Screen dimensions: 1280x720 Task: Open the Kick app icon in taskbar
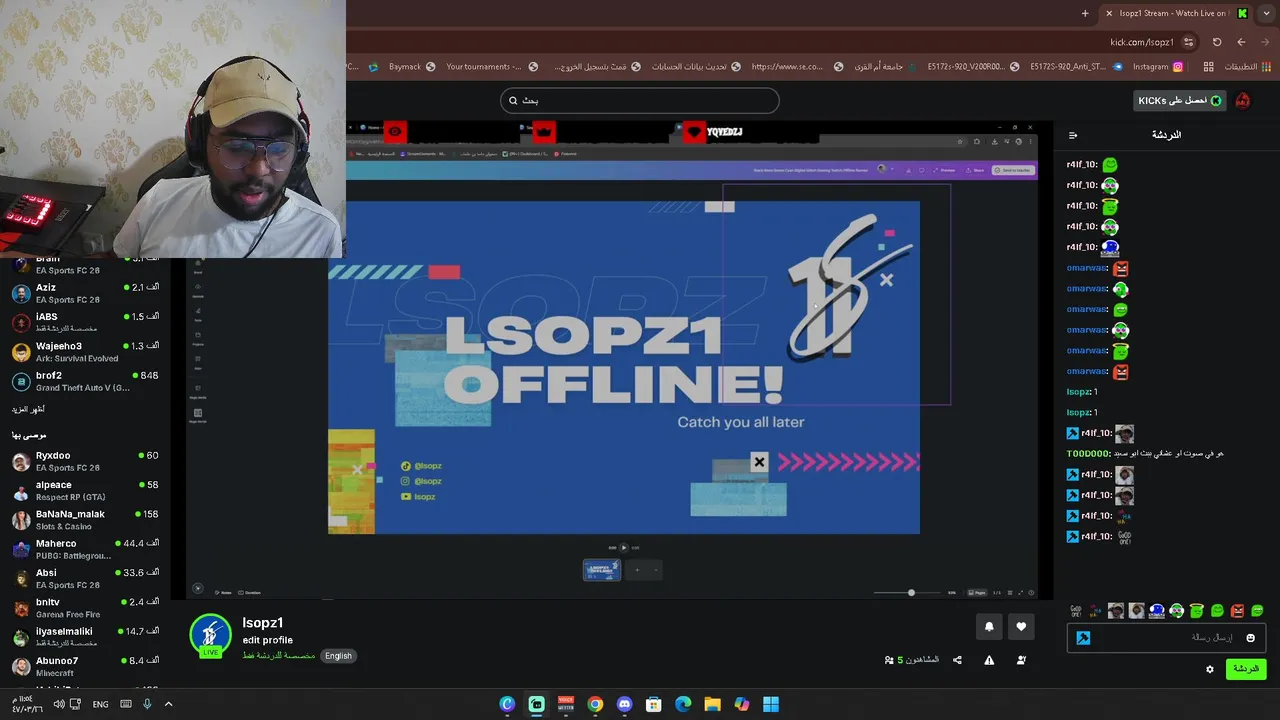(x=537, y=704)
